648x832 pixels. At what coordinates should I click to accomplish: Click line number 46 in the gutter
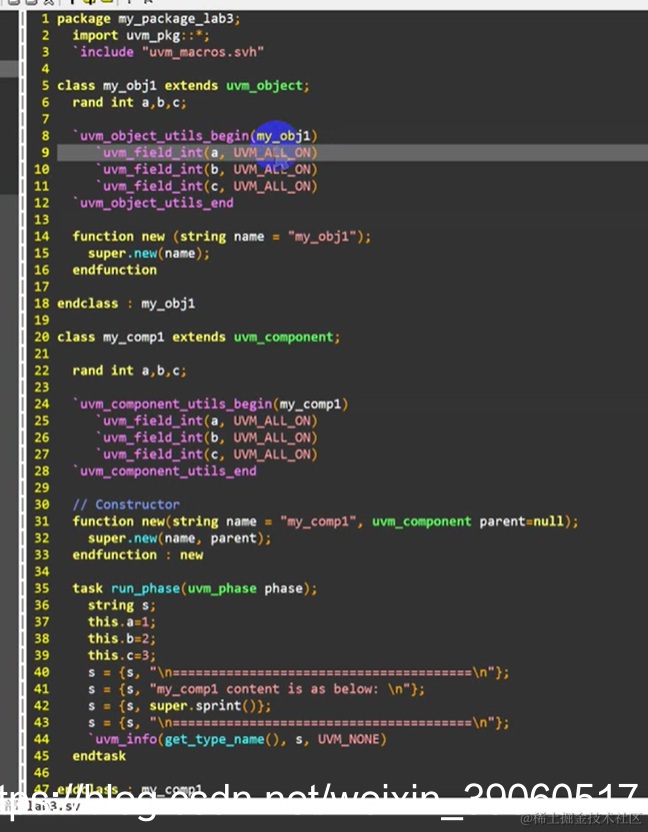pos(41,773)
